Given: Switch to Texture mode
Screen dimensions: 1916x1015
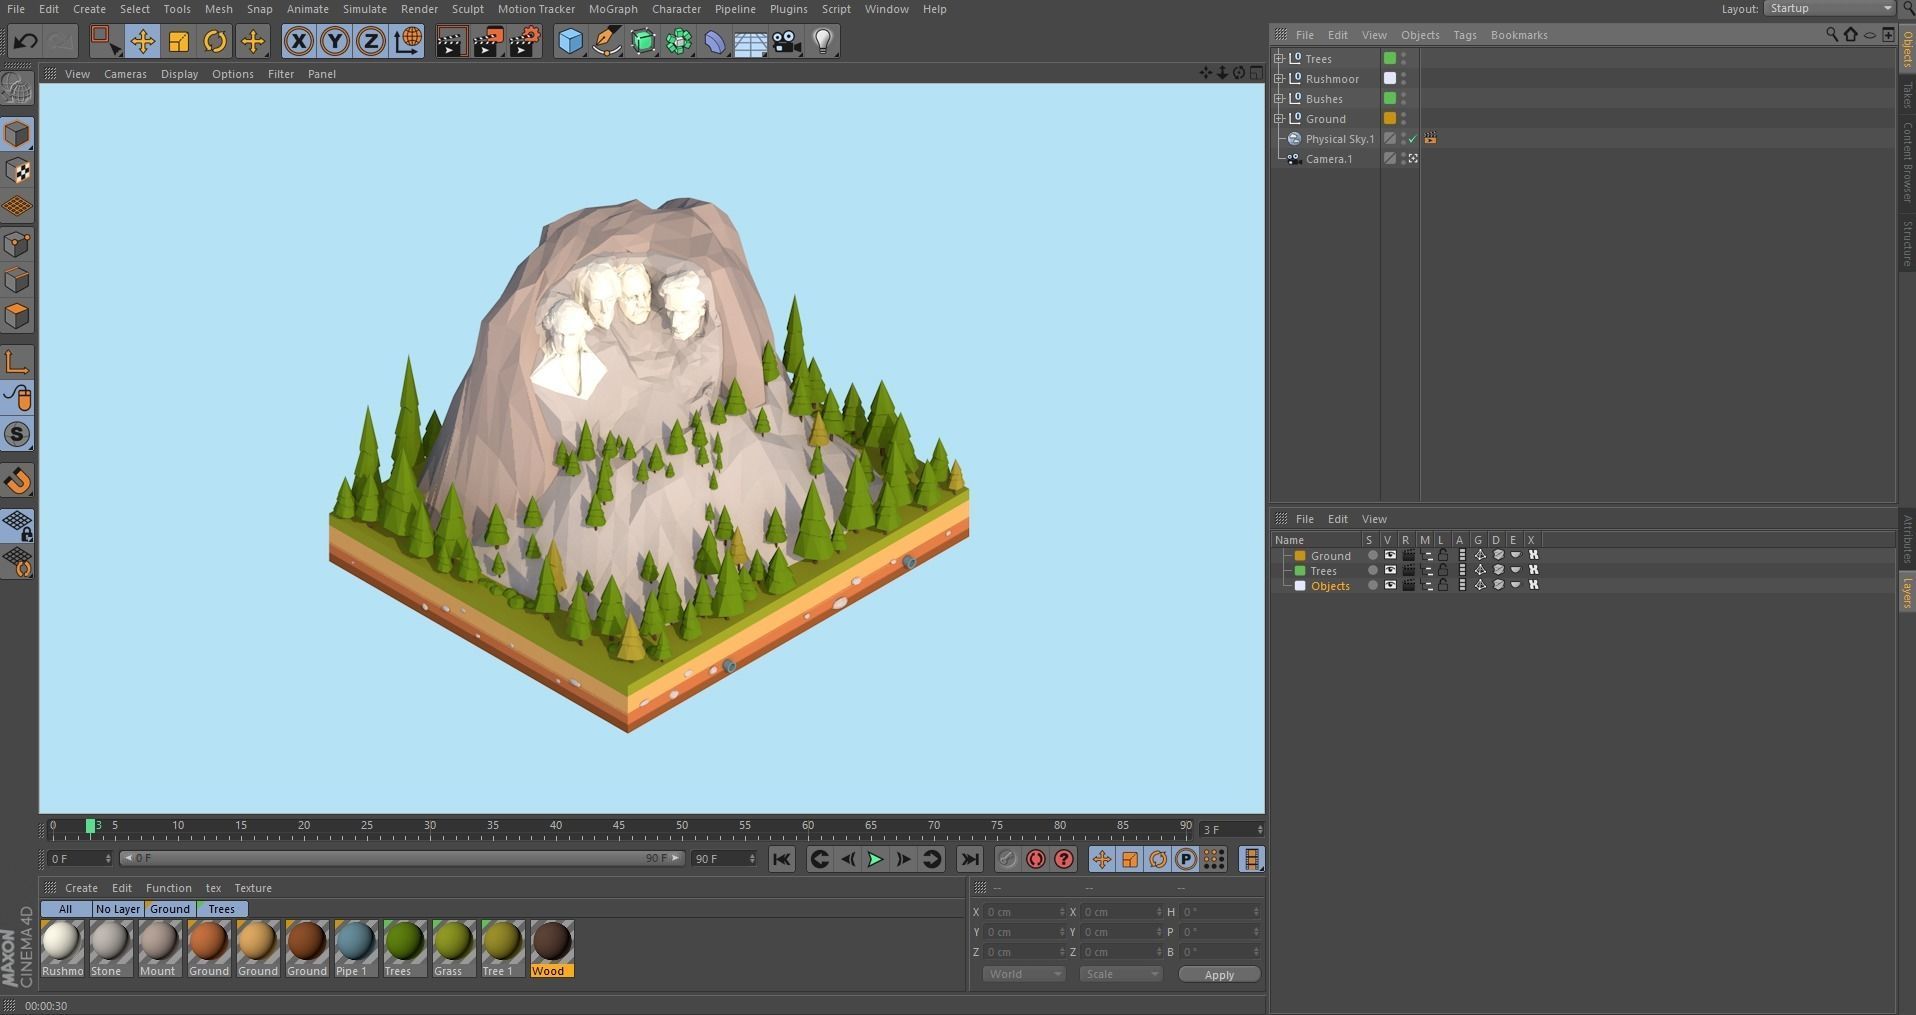Looking at the screenshot, I should pyautogui.click(x=18, y=171).
